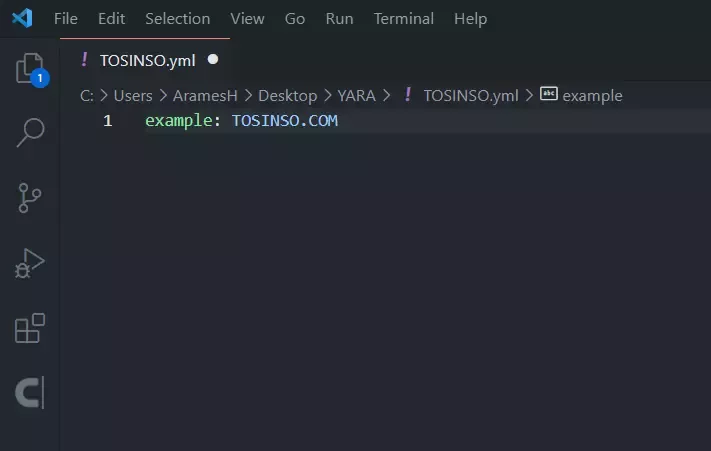Viewport: 711px width, 451px height.
Task: Click the VS Code logo icon
Action: [22, 19]
